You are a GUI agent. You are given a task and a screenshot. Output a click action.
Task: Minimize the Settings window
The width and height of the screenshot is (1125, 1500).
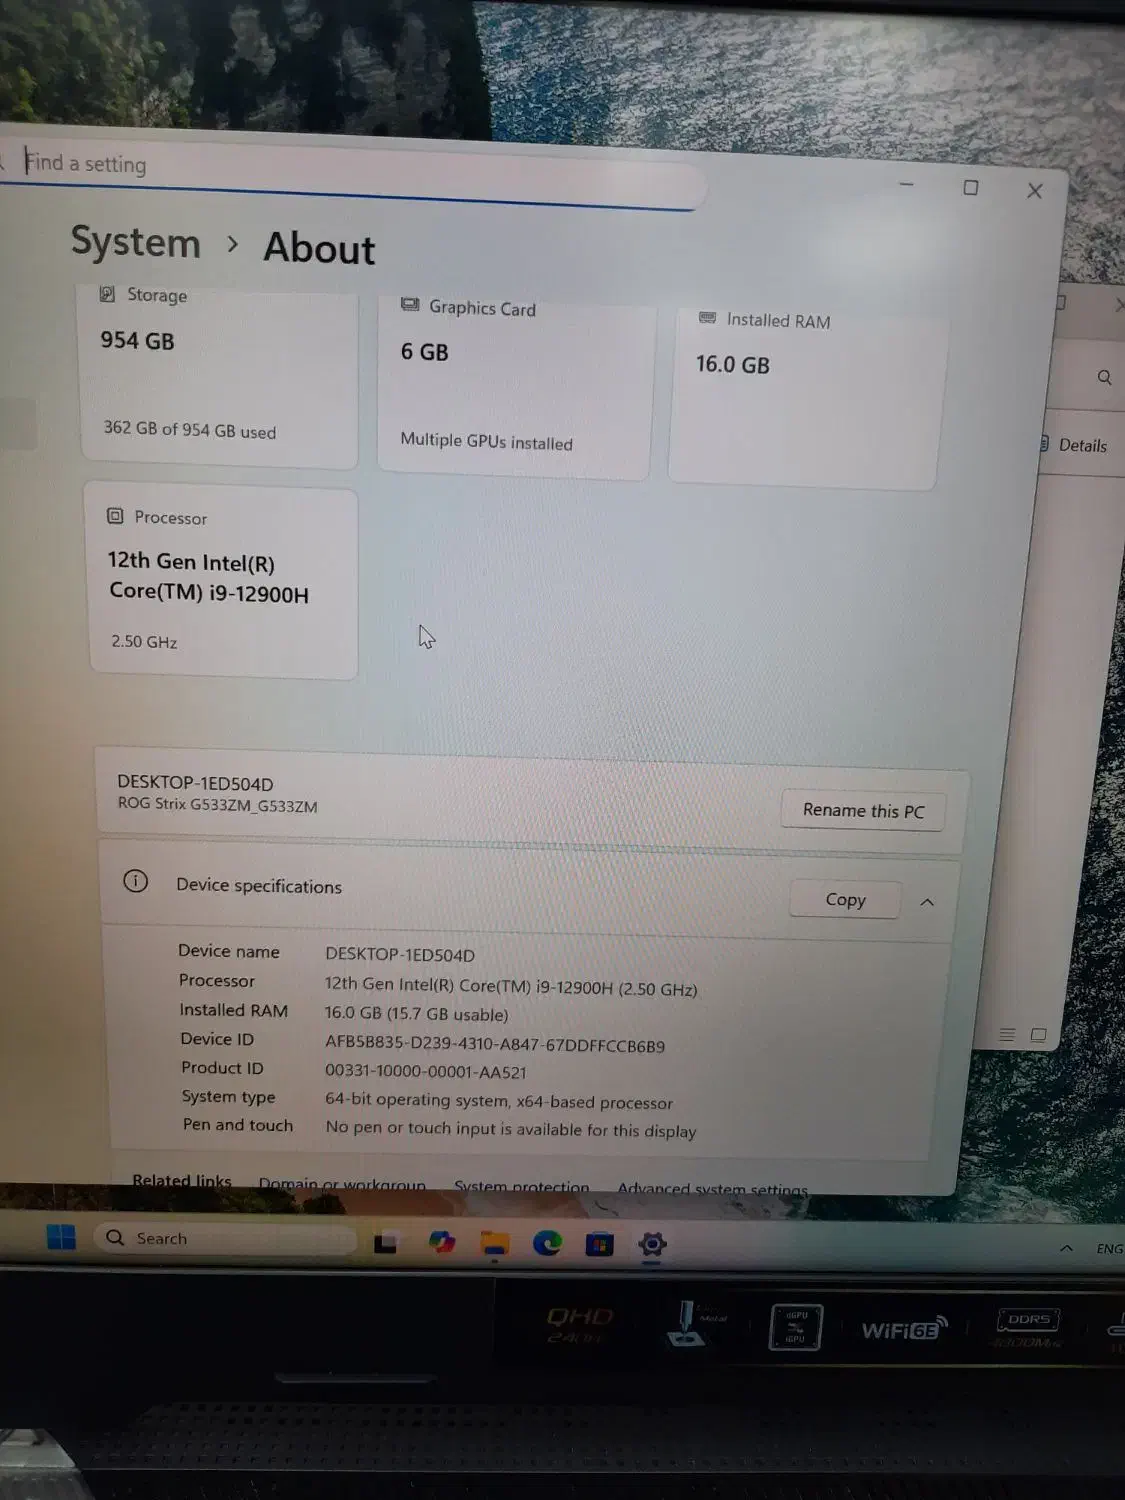coord(906,184)
